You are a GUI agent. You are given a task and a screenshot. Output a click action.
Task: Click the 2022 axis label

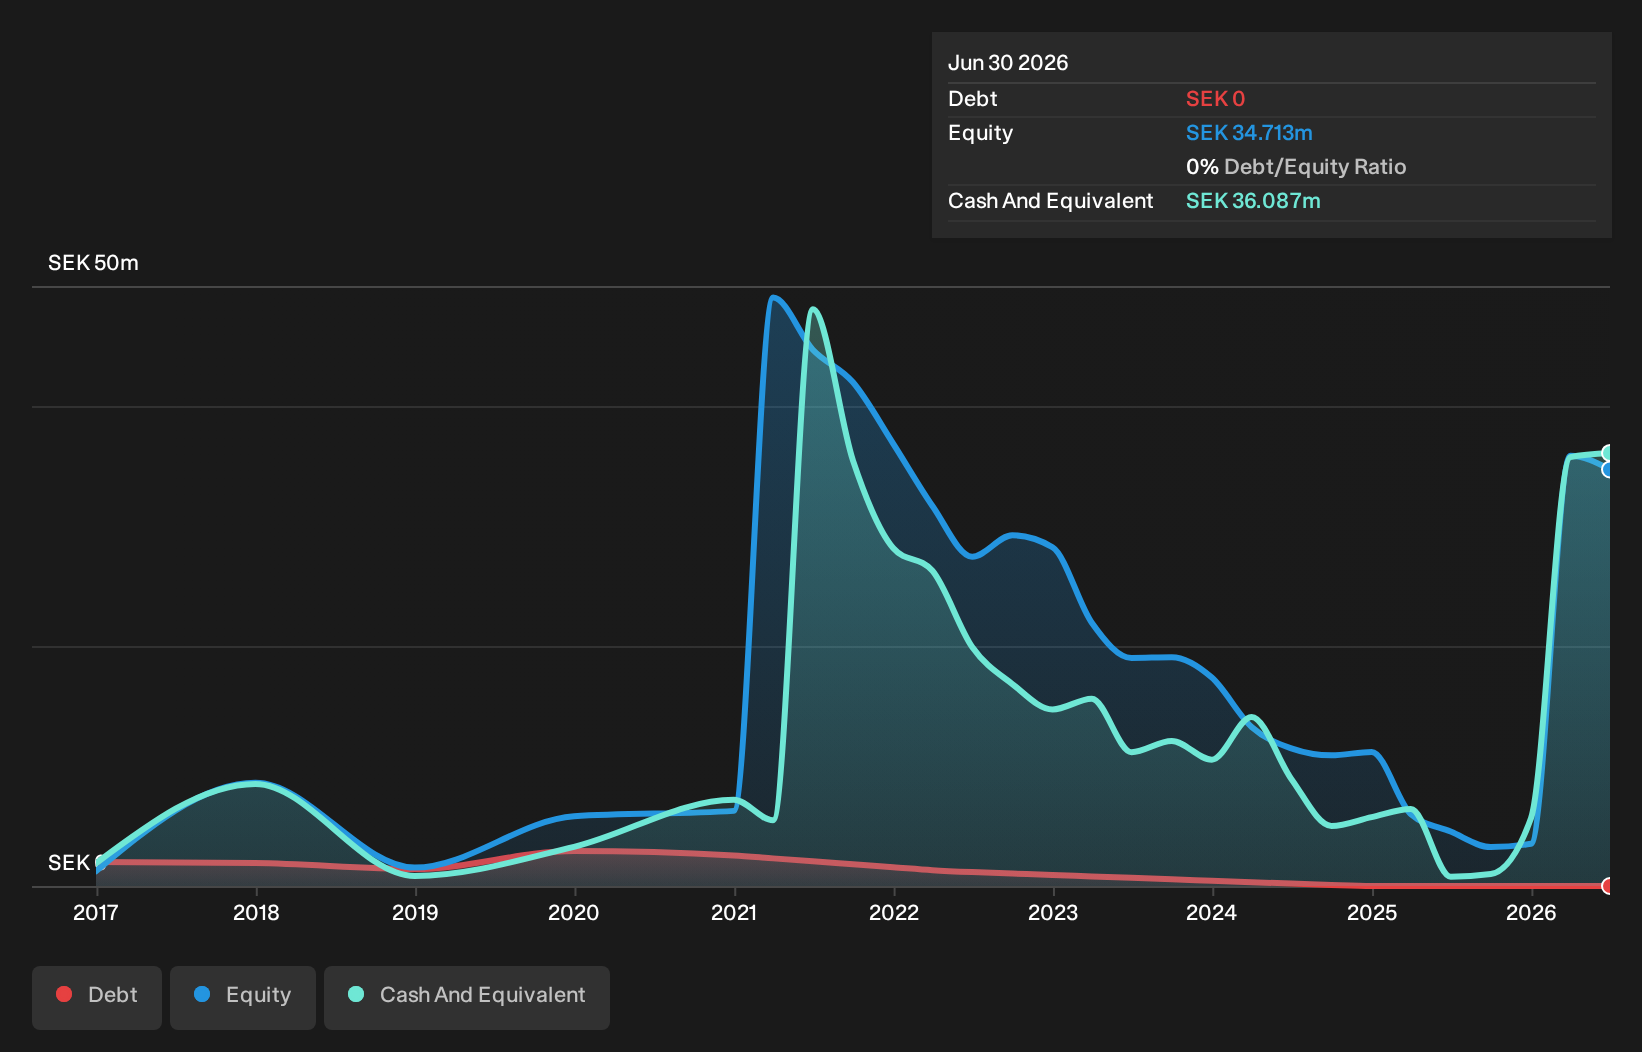click(894, 912)
